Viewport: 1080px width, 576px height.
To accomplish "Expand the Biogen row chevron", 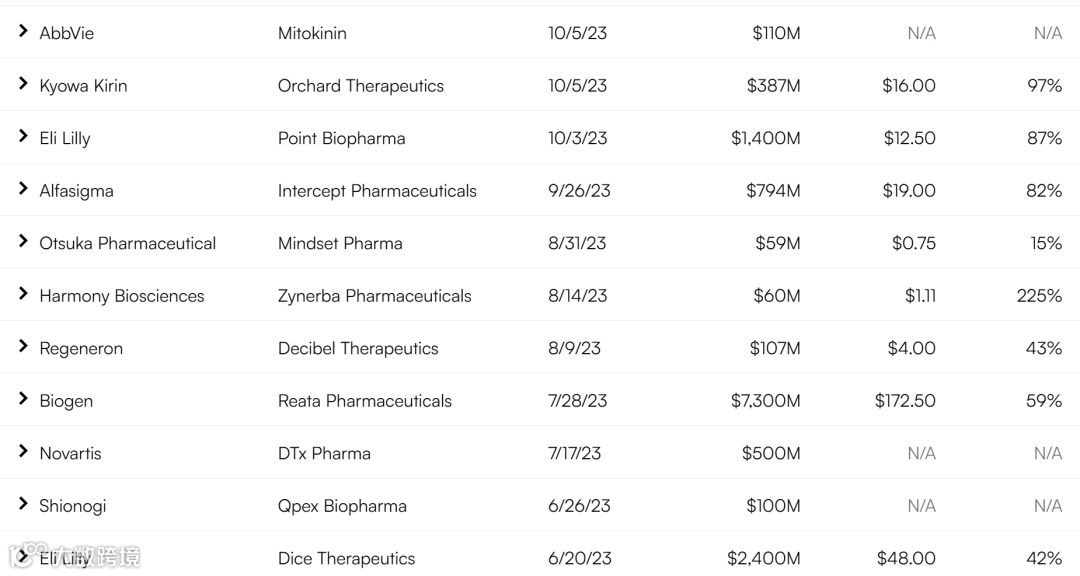I will 23,399.
